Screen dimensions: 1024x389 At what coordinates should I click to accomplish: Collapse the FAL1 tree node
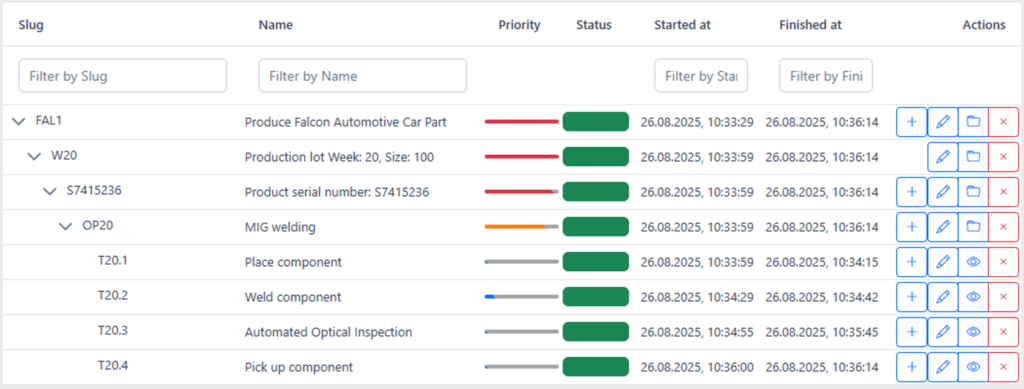[18, 121]
